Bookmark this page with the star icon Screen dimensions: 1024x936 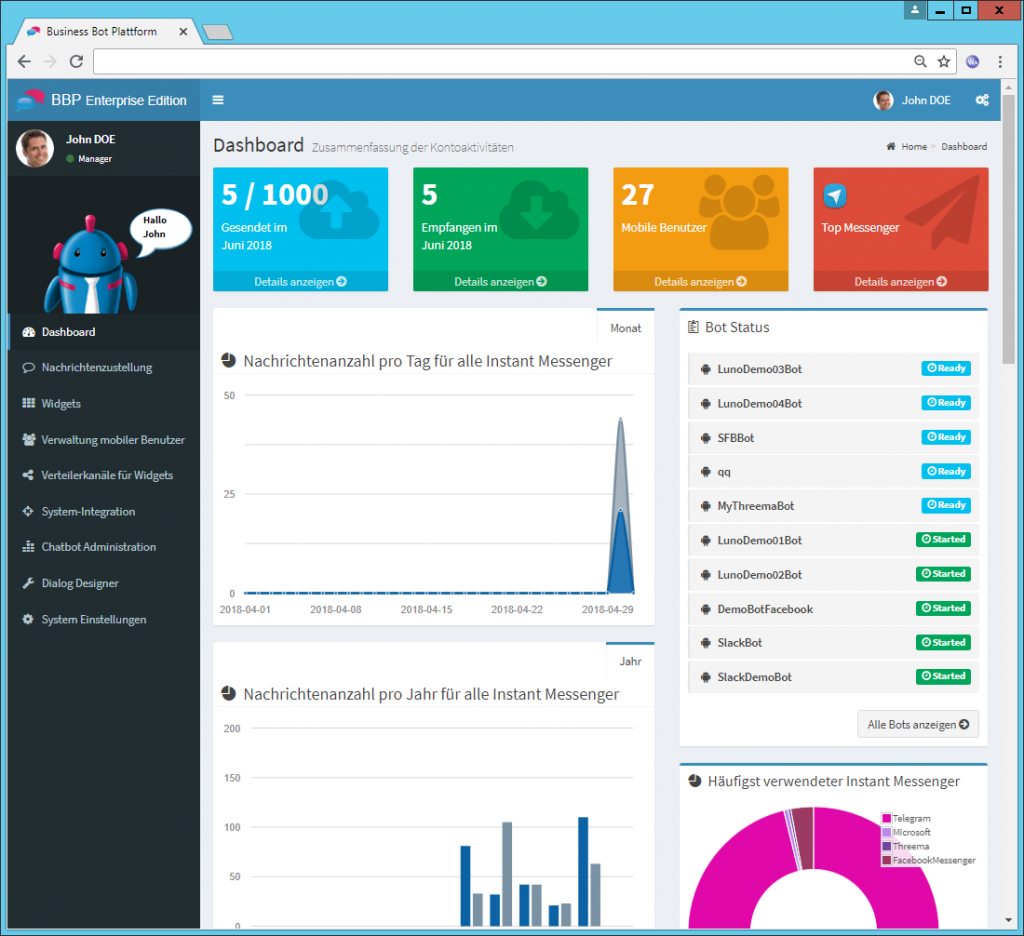(x=944, y=61)
